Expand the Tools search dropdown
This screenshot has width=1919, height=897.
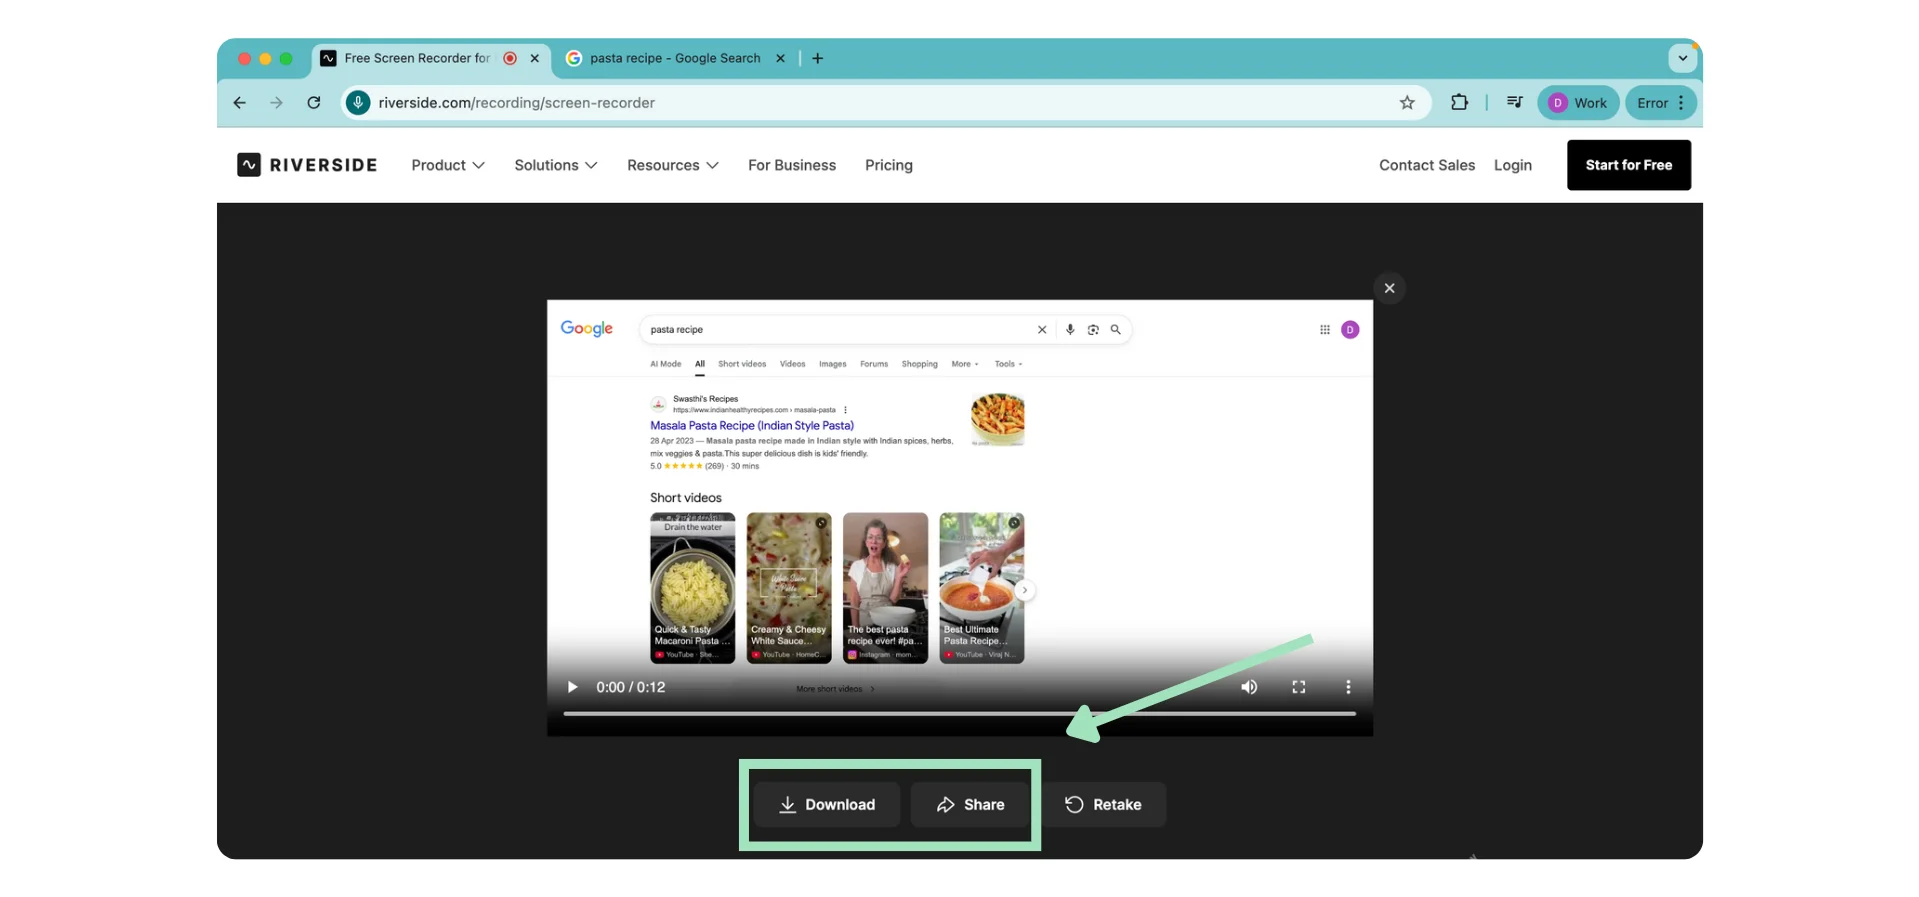point(1008,364)
